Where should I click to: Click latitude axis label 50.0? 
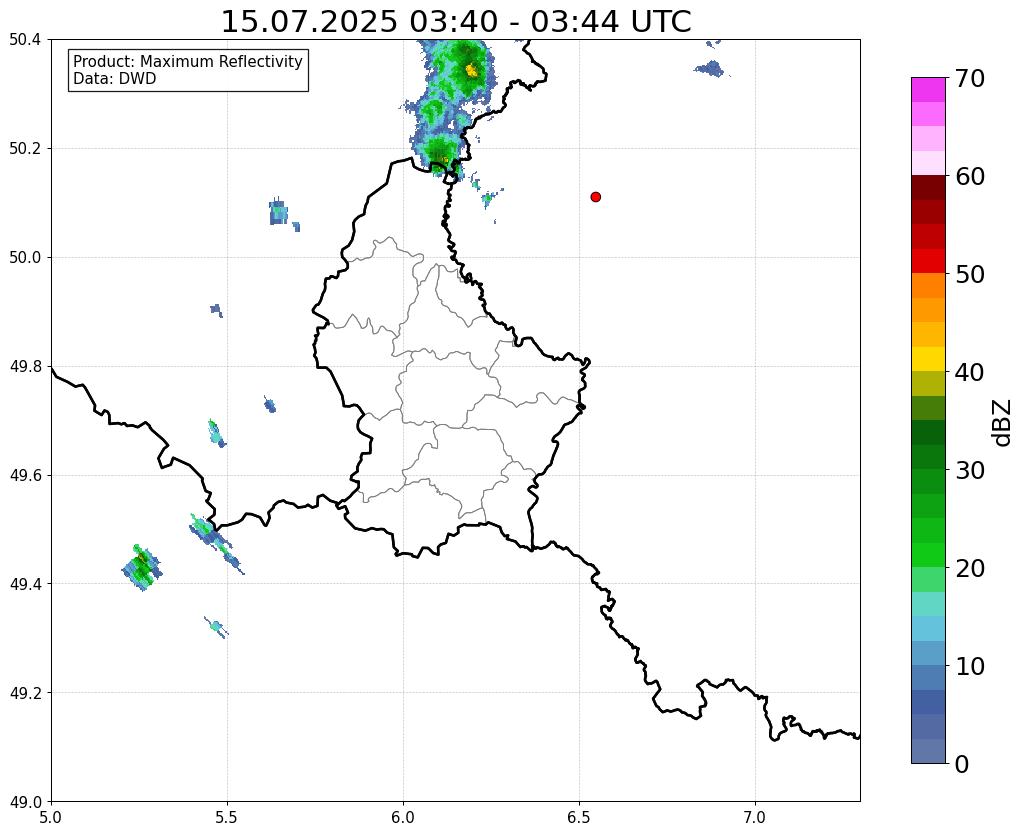25,258
